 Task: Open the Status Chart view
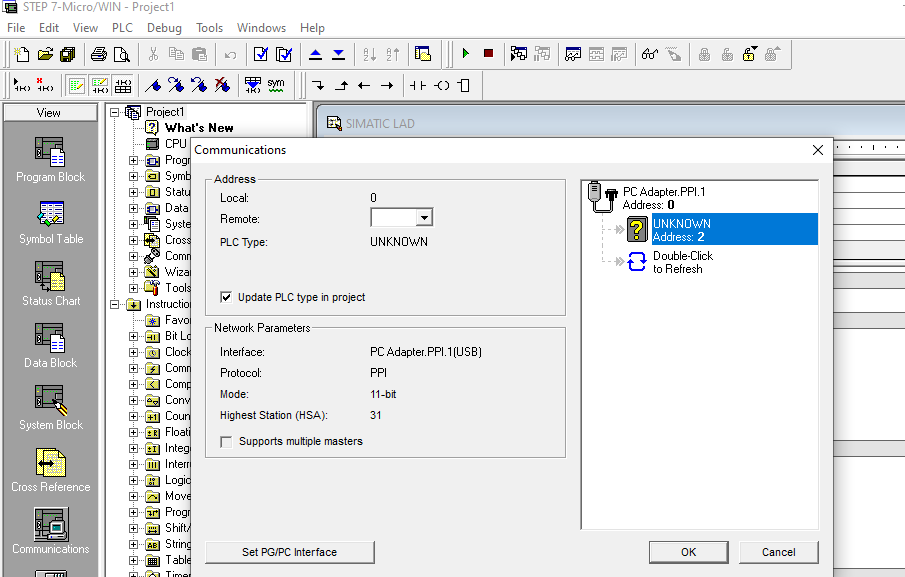click(50, 277)
